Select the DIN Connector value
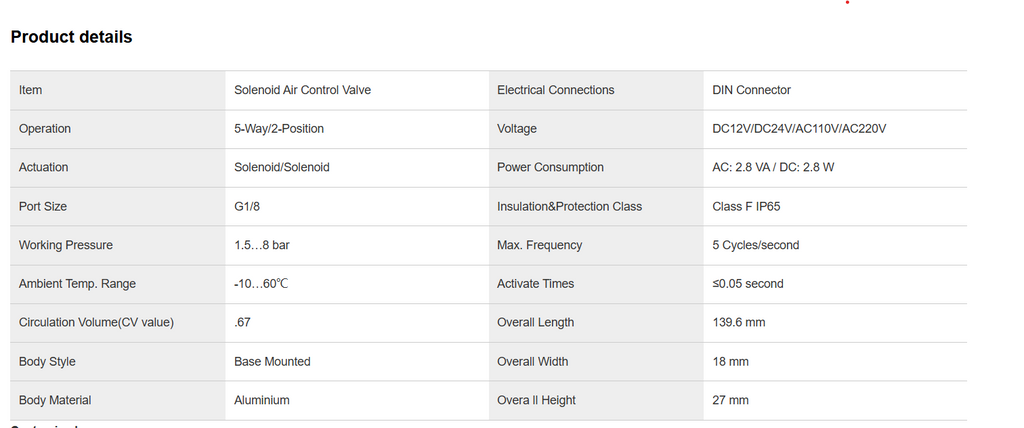The width and height of the screenshot is (1024, 428). point(751,90)
